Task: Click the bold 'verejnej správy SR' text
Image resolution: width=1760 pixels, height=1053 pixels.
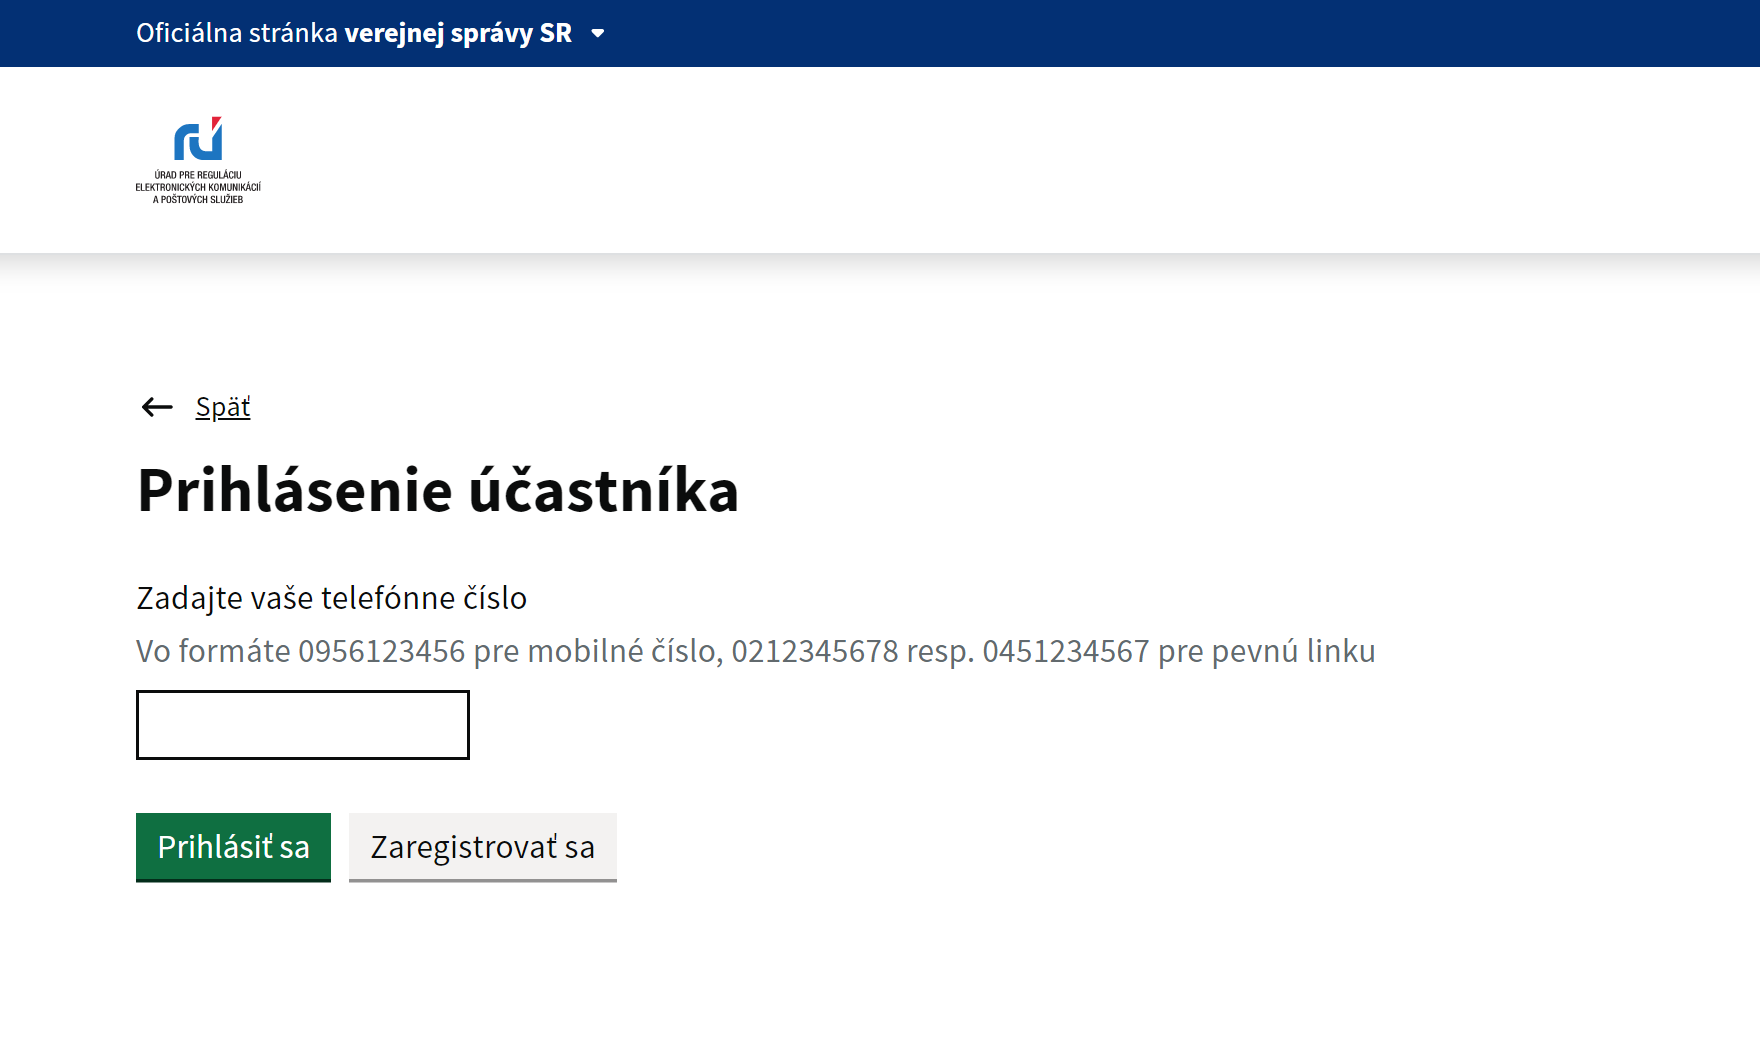Action: click(458, 33)
